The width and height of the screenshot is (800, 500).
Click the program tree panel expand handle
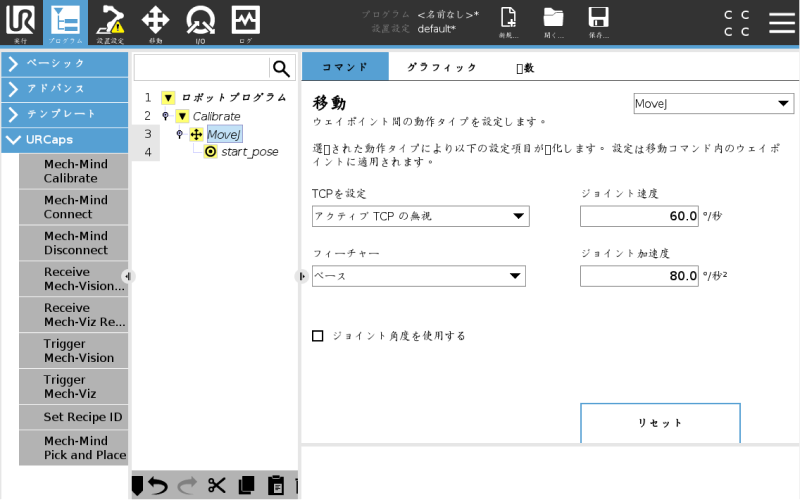(x=302, y=276)
